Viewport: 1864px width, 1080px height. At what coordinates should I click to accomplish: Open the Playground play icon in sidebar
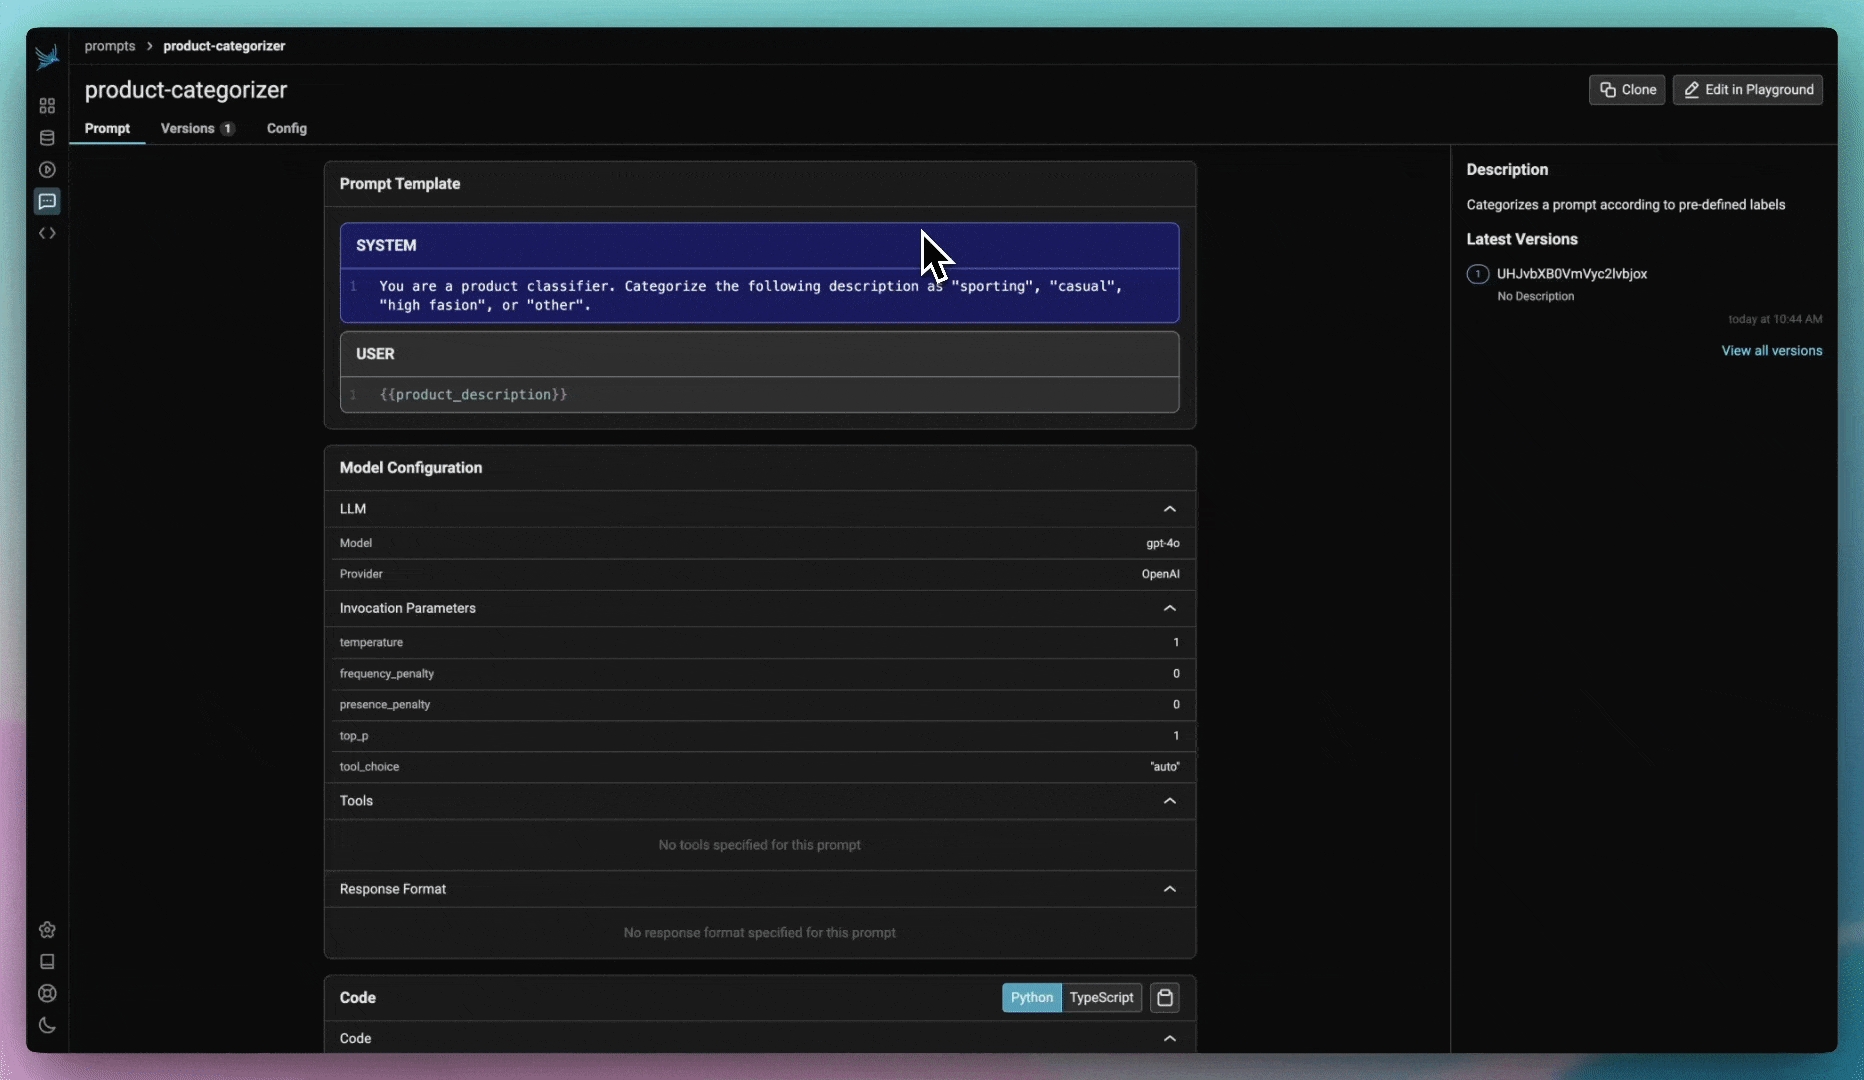click(x=47, y=170)
